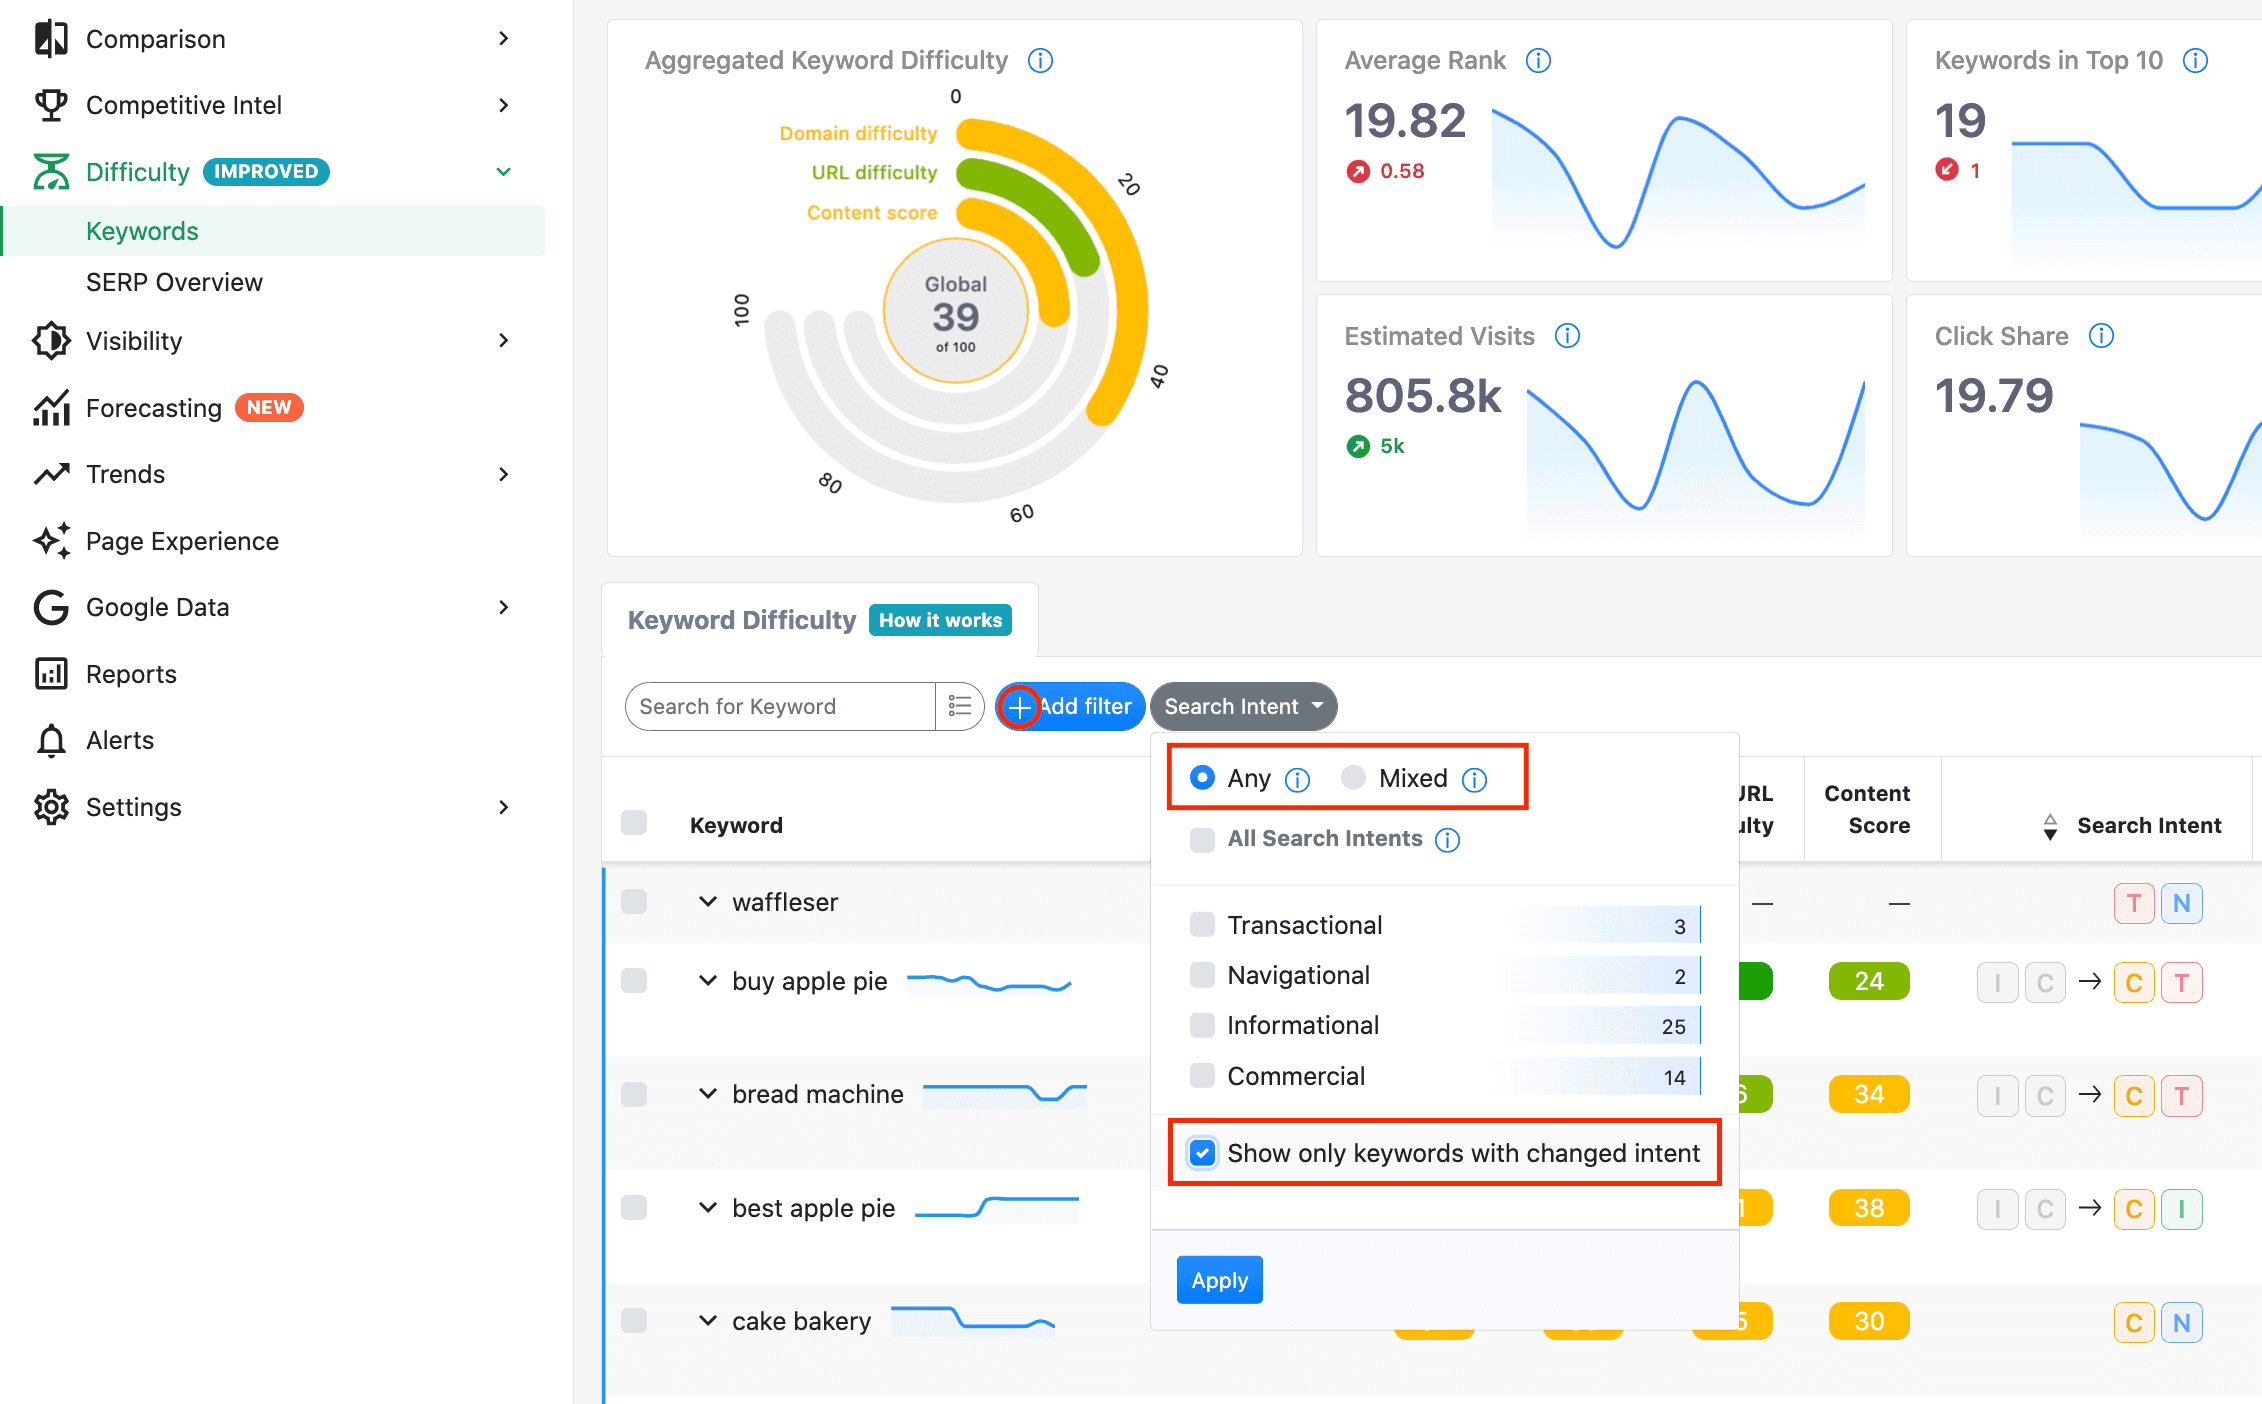Click the Search for Keyword input field
The width and height of the screenshot is (2262, 1404).
coord(780,707)
